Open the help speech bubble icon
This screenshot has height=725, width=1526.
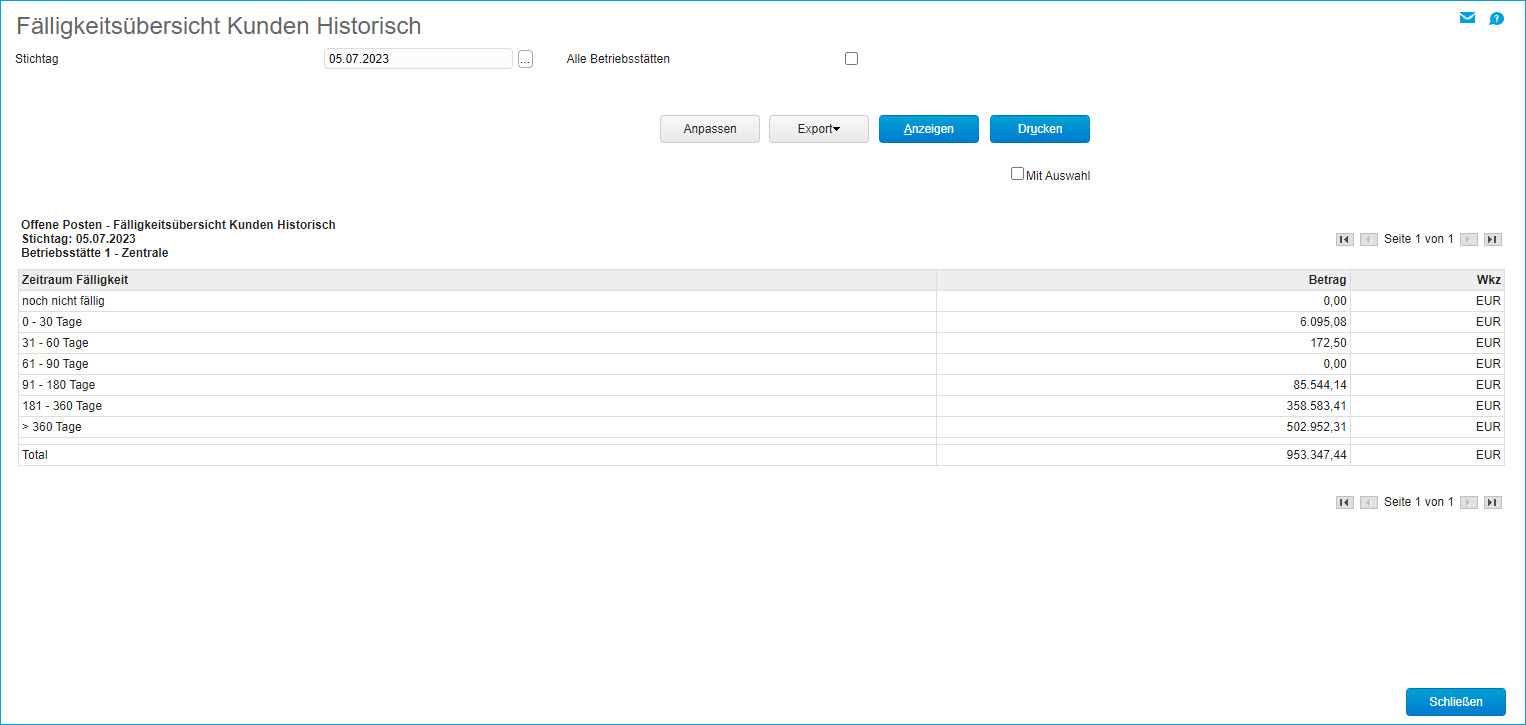click(1496, 18)
